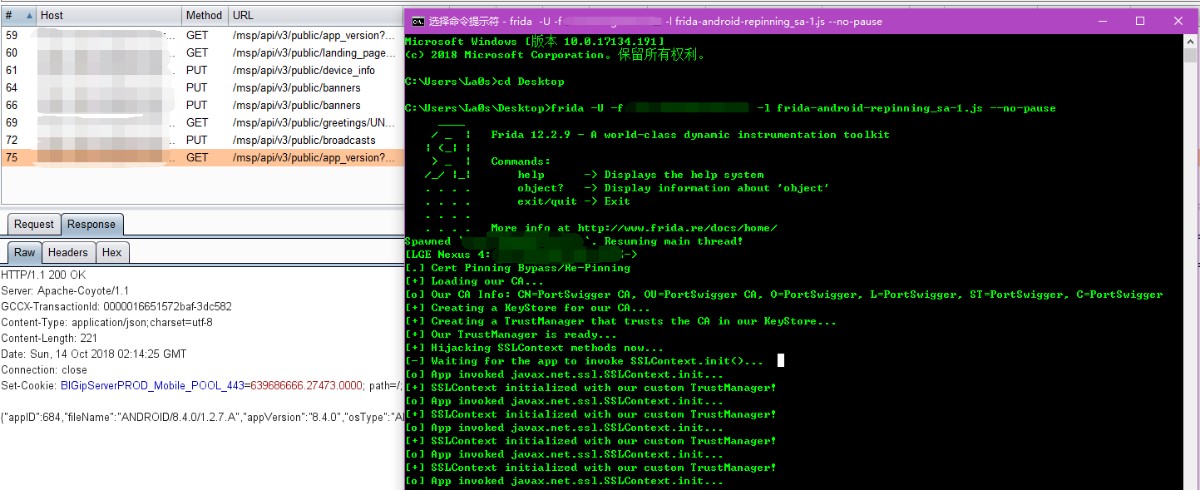Select request row 59 app_version

click(202, 35)
